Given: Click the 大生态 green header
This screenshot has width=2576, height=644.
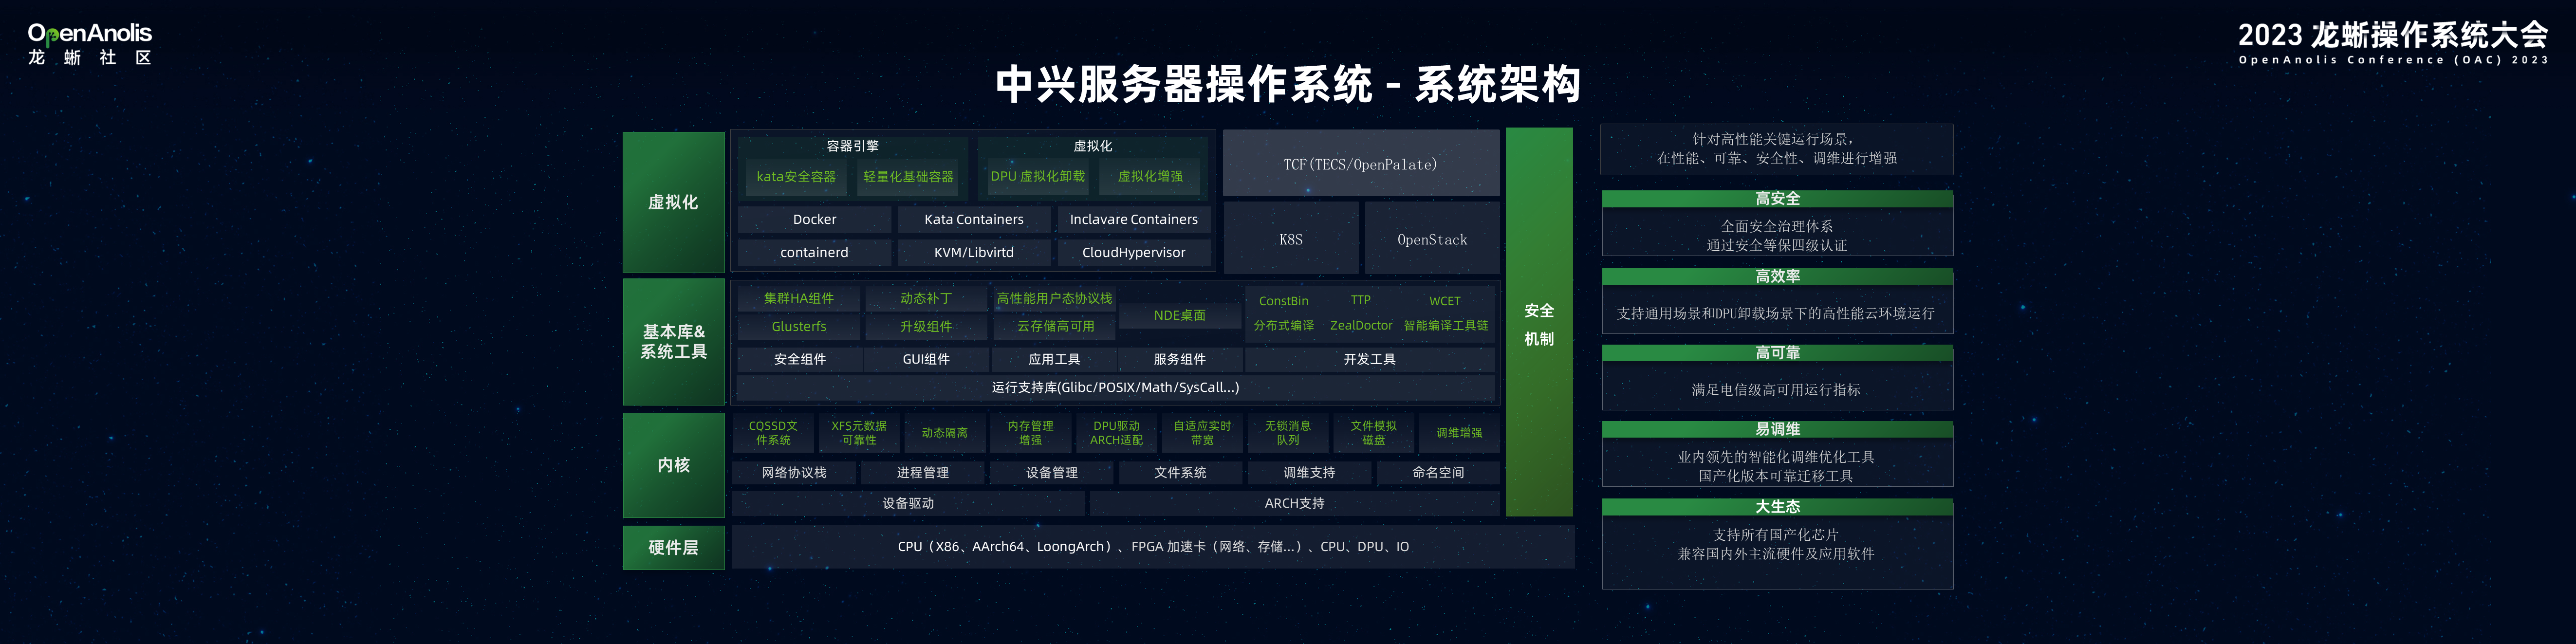Looking at the screenshot, I should click(1777, 507).
